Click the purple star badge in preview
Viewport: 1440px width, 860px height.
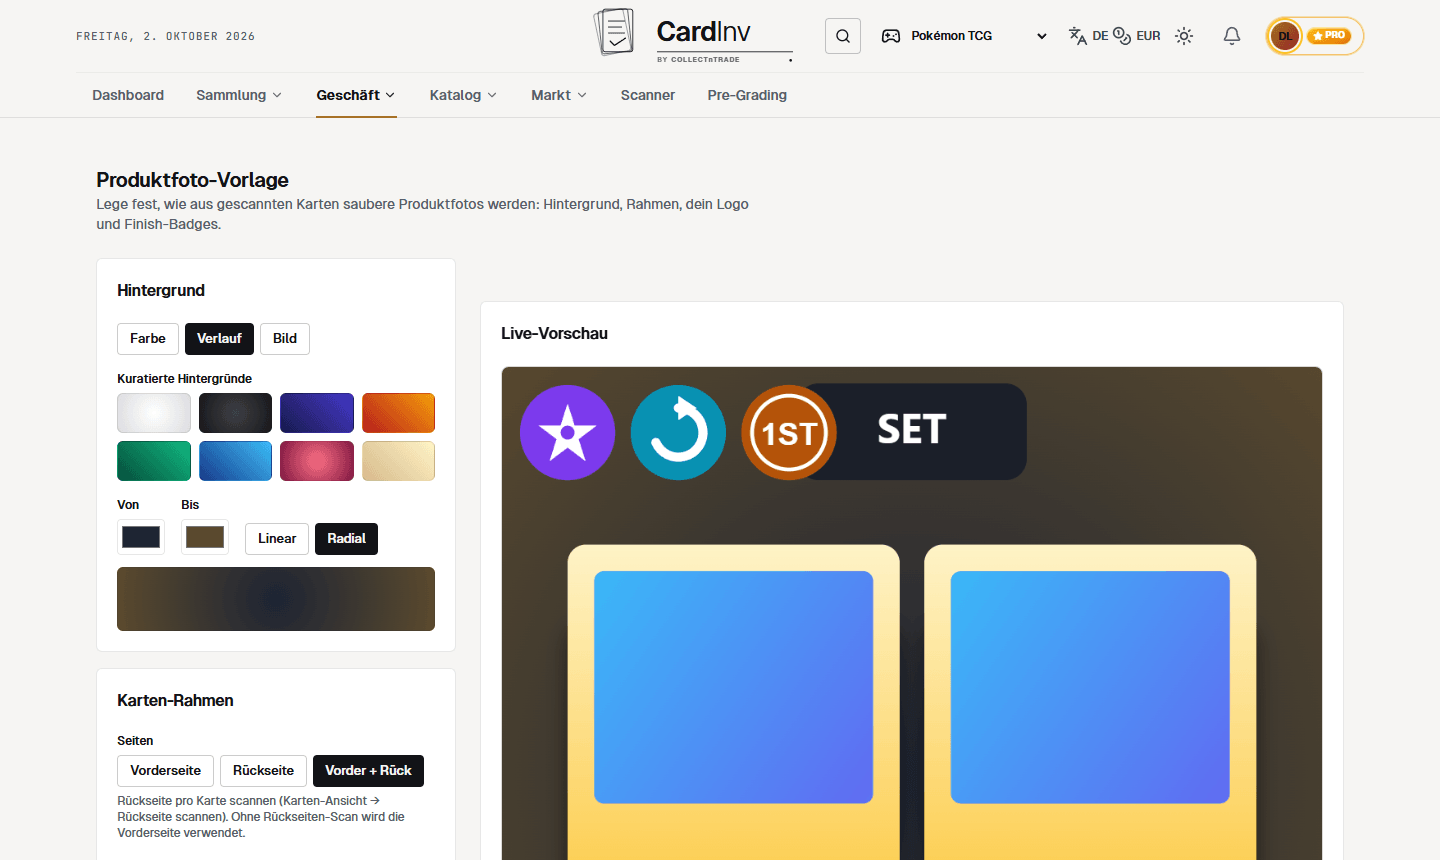[x=567, y=432]
